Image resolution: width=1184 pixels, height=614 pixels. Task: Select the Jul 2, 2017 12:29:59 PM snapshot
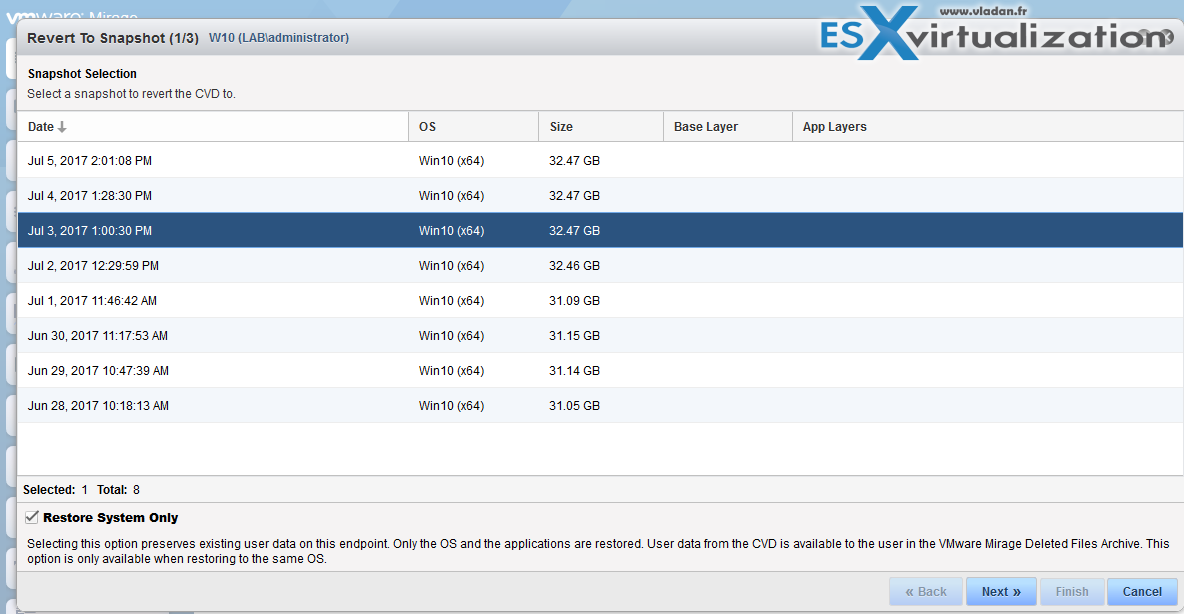(x=600, y=266)
